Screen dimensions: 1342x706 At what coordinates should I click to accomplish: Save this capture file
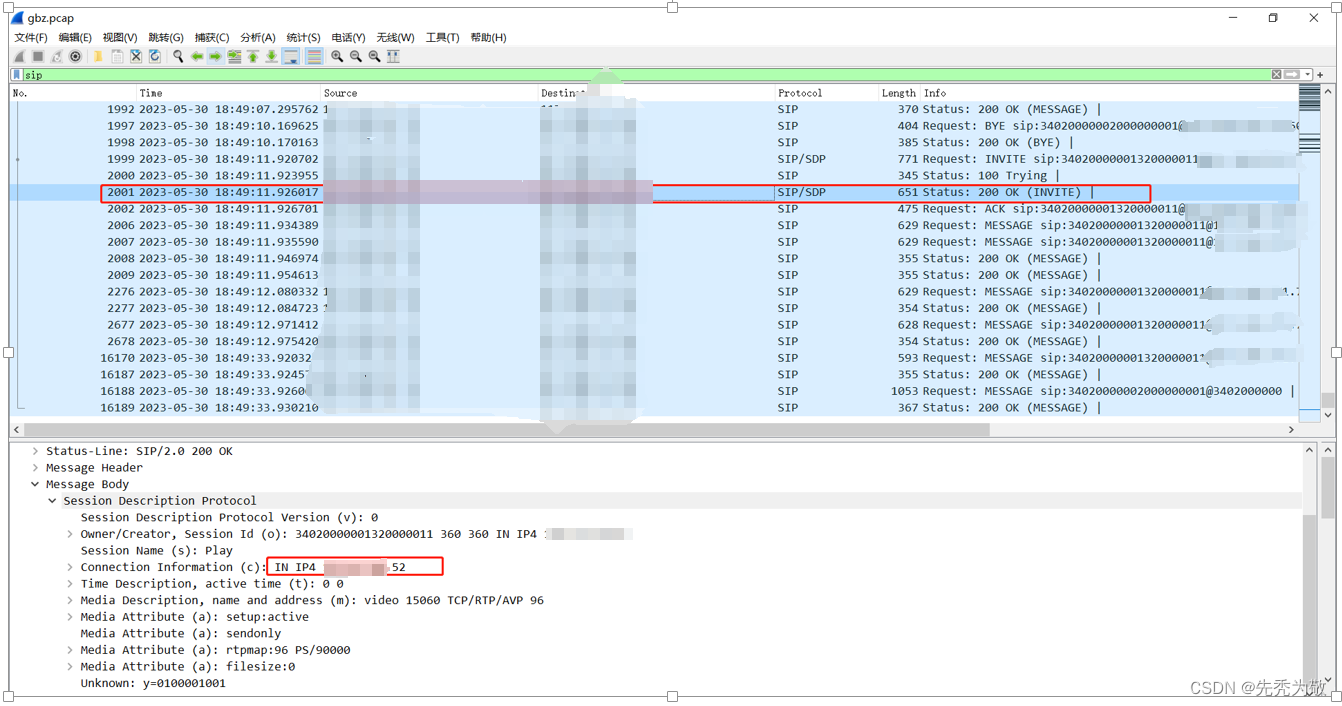pyautogui.click(x=117, y=57)
